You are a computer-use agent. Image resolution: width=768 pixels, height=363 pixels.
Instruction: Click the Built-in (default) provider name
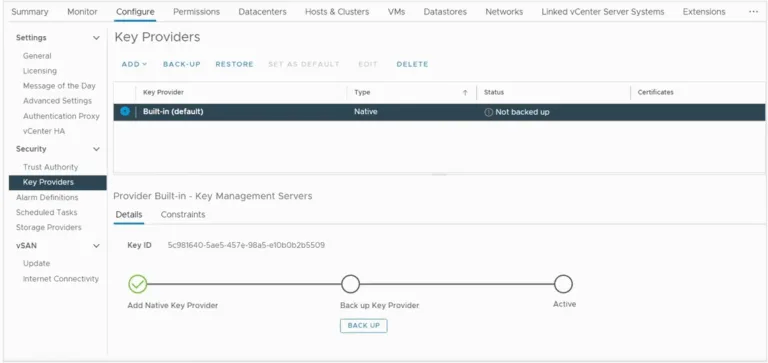173,112
